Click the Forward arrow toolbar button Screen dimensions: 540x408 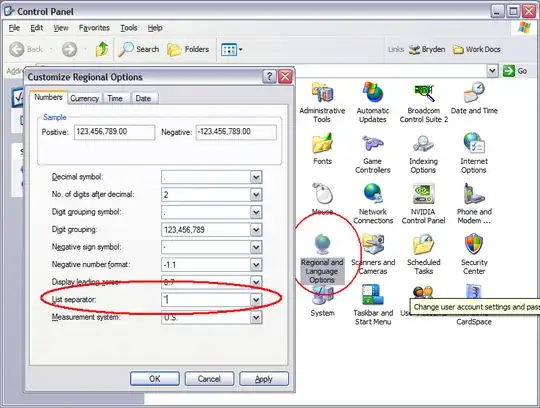[69, 49]
